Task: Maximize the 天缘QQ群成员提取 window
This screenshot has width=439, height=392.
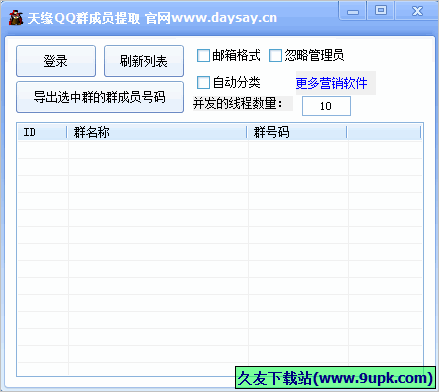Action: (x=381, y=11)
